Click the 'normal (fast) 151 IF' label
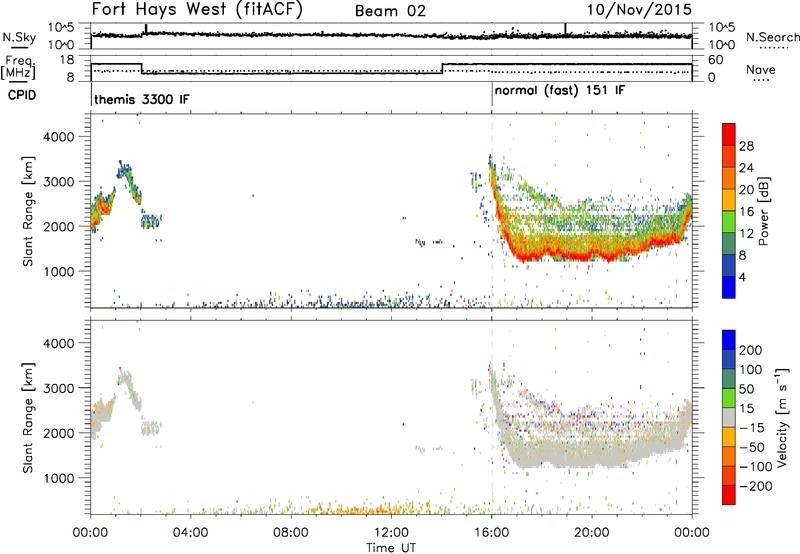 [560, 91]
